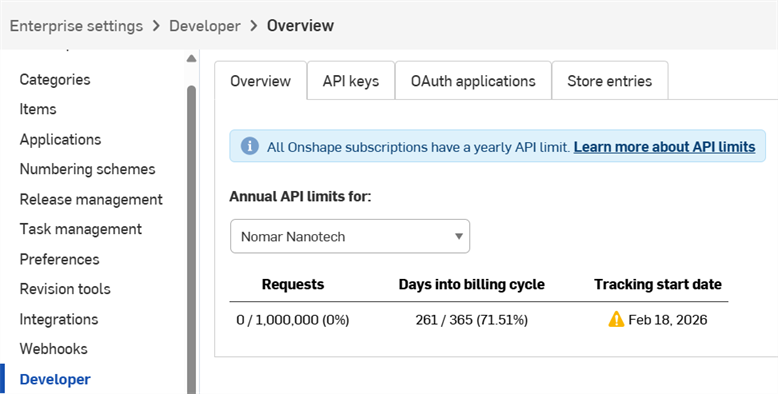
Task: Follow the Learn more about API limits link
Action: click(x=664, y=147)
